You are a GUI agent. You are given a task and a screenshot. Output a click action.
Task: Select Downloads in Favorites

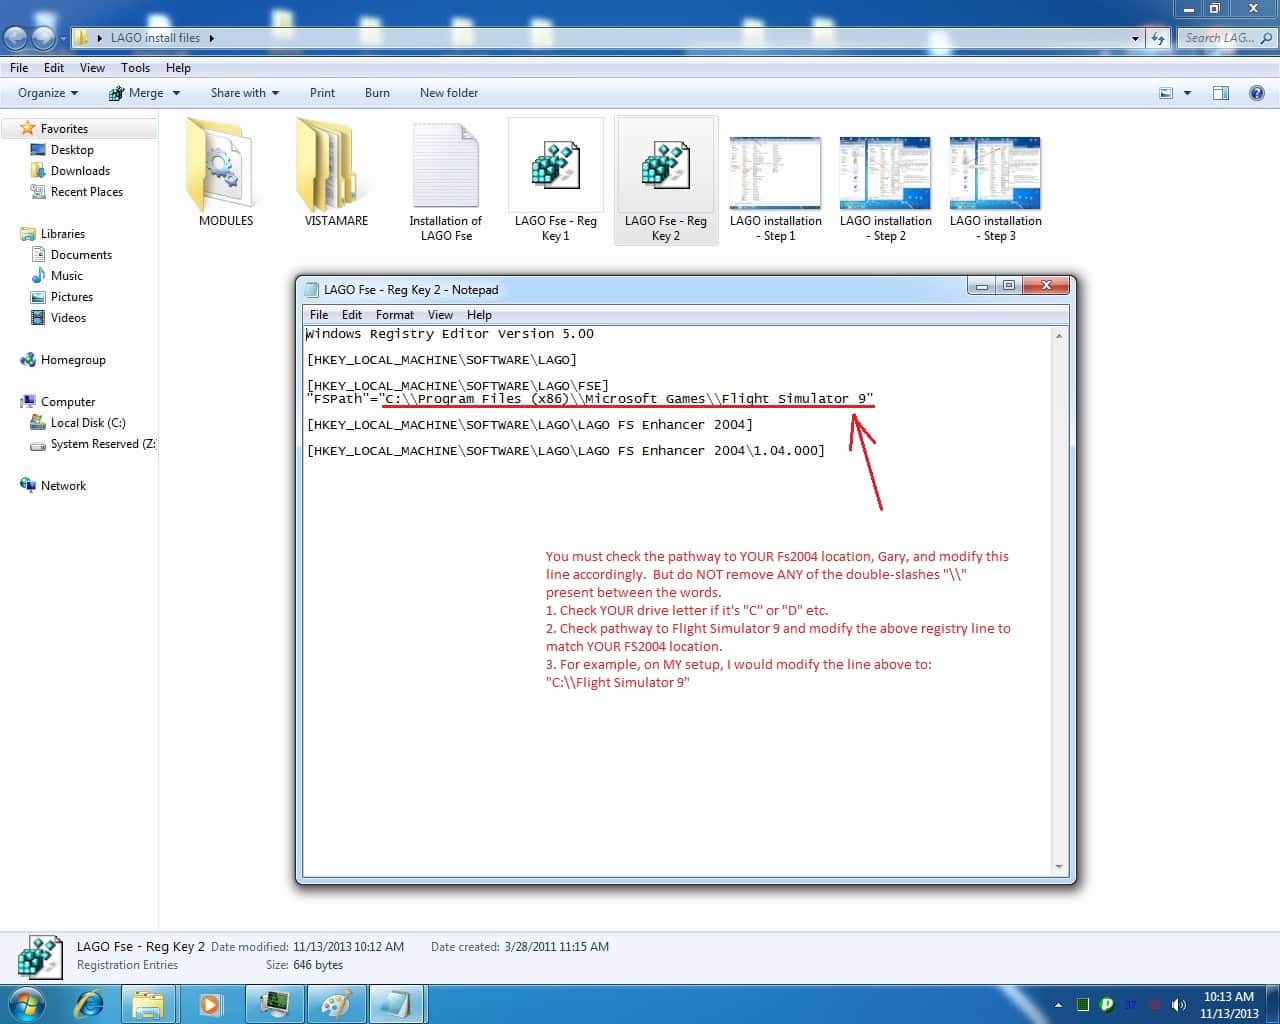coord(80,171)
